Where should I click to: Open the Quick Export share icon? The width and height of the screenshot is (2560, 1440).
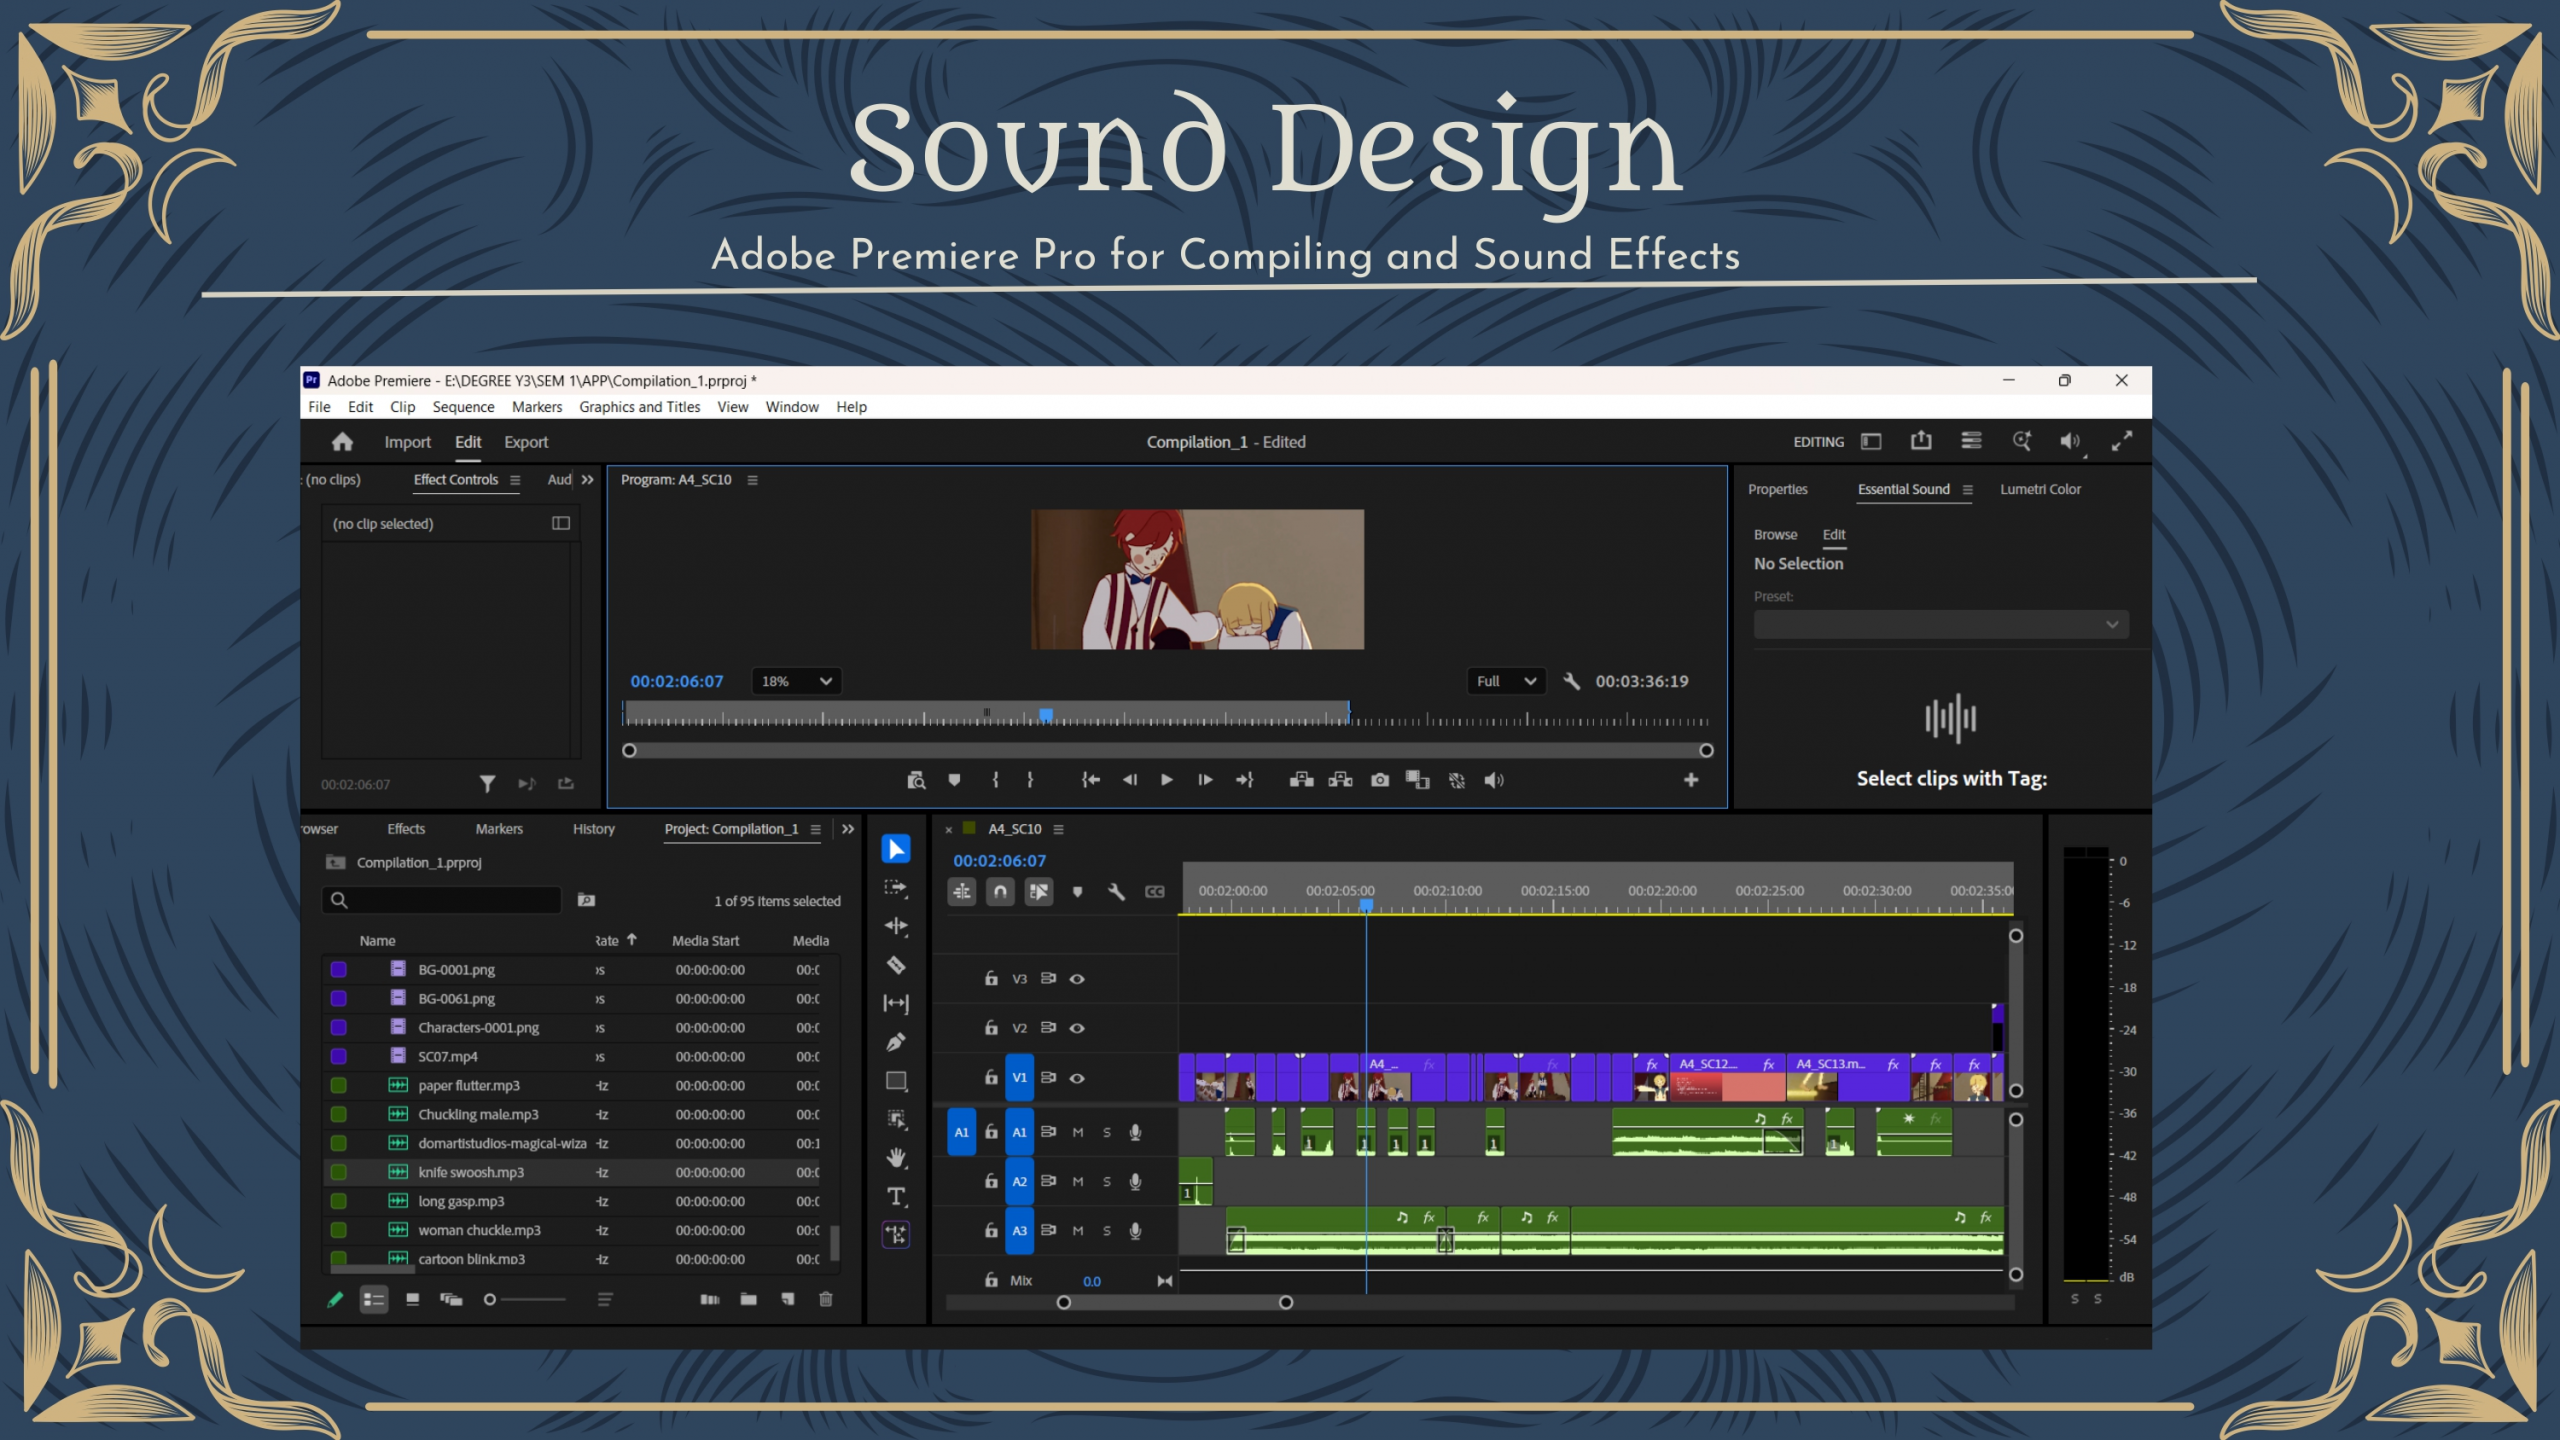pyautogui.click(x=1921, y=441)
